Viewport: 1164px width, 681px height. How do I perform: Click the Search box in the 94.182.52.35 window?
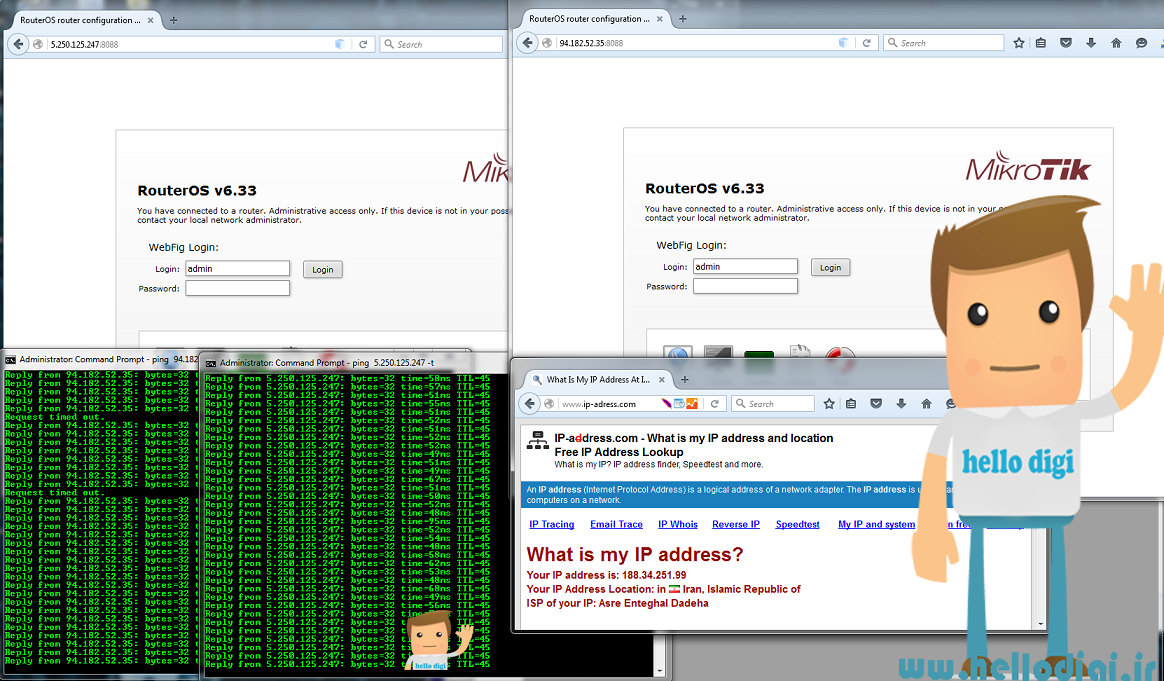(944, 43)
